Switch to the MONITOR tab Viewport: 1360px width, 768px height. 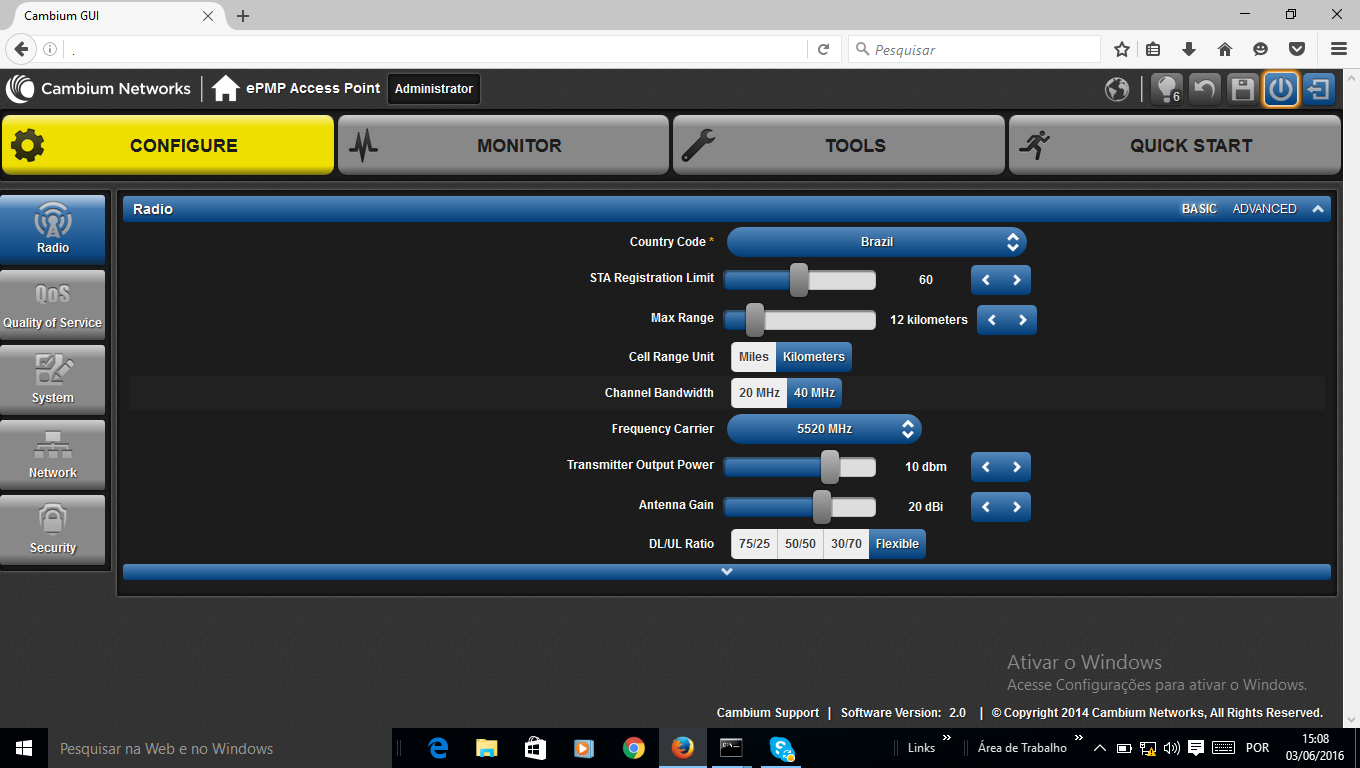(x=503, y=145)
